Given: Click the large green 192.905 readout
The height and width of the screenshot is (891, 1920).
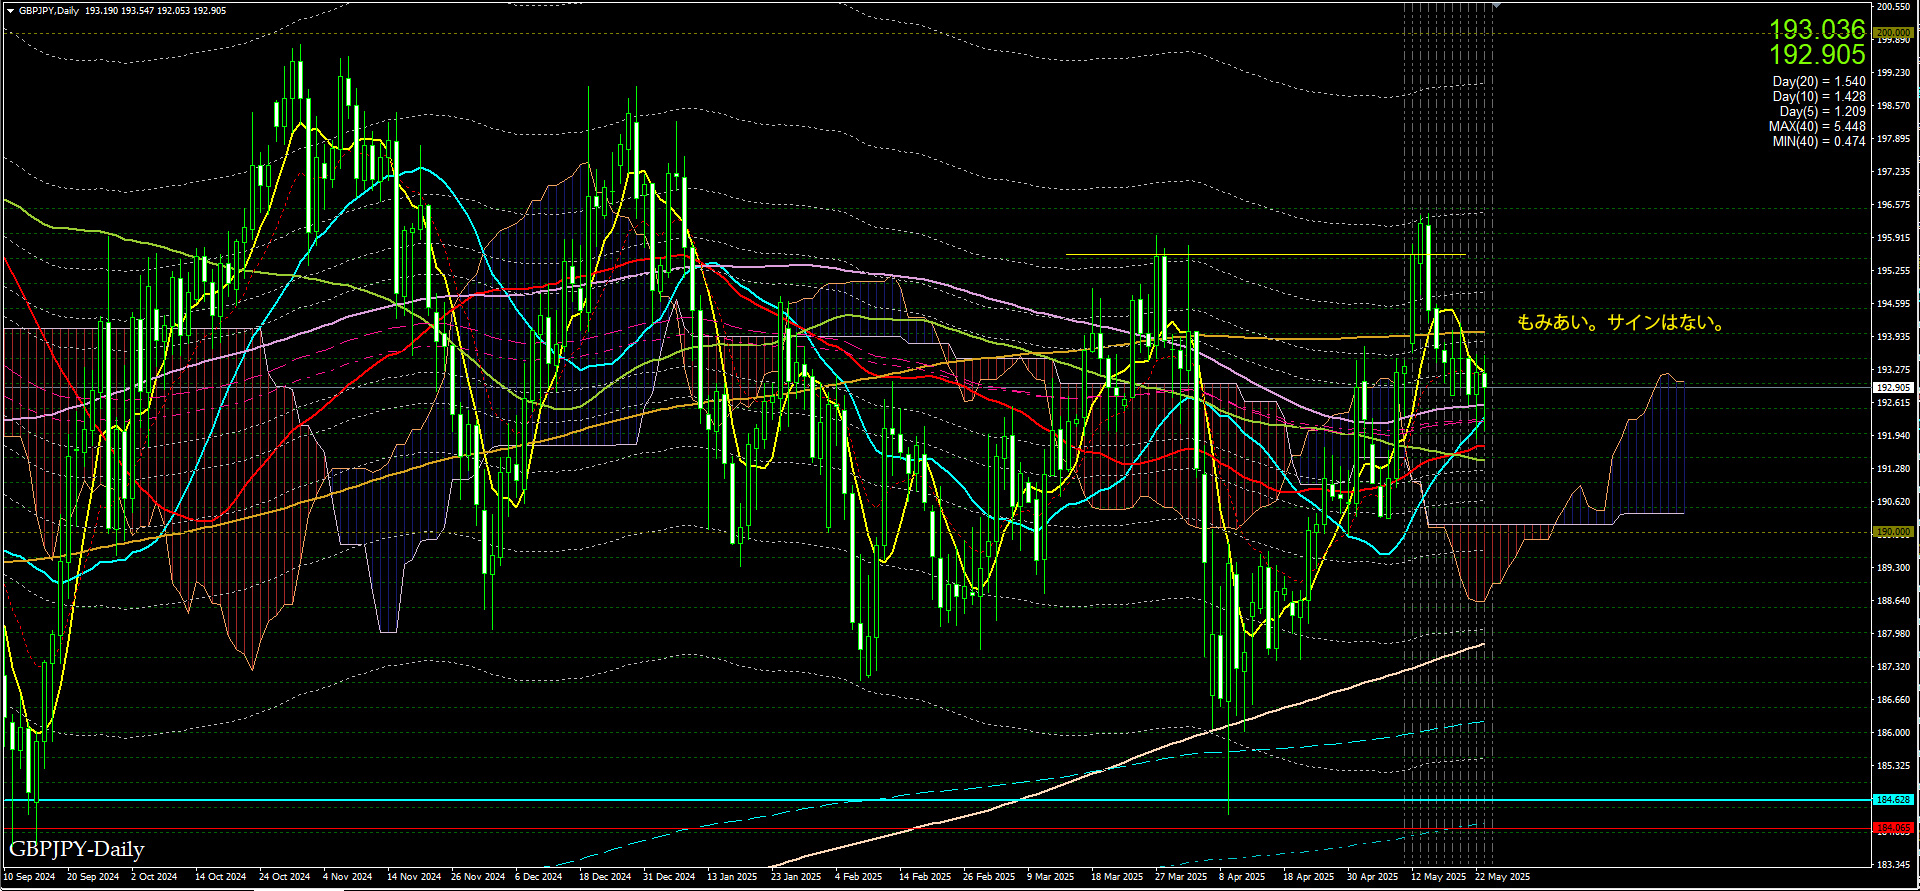Looking at the screenshot, I should coord(1817,55).
